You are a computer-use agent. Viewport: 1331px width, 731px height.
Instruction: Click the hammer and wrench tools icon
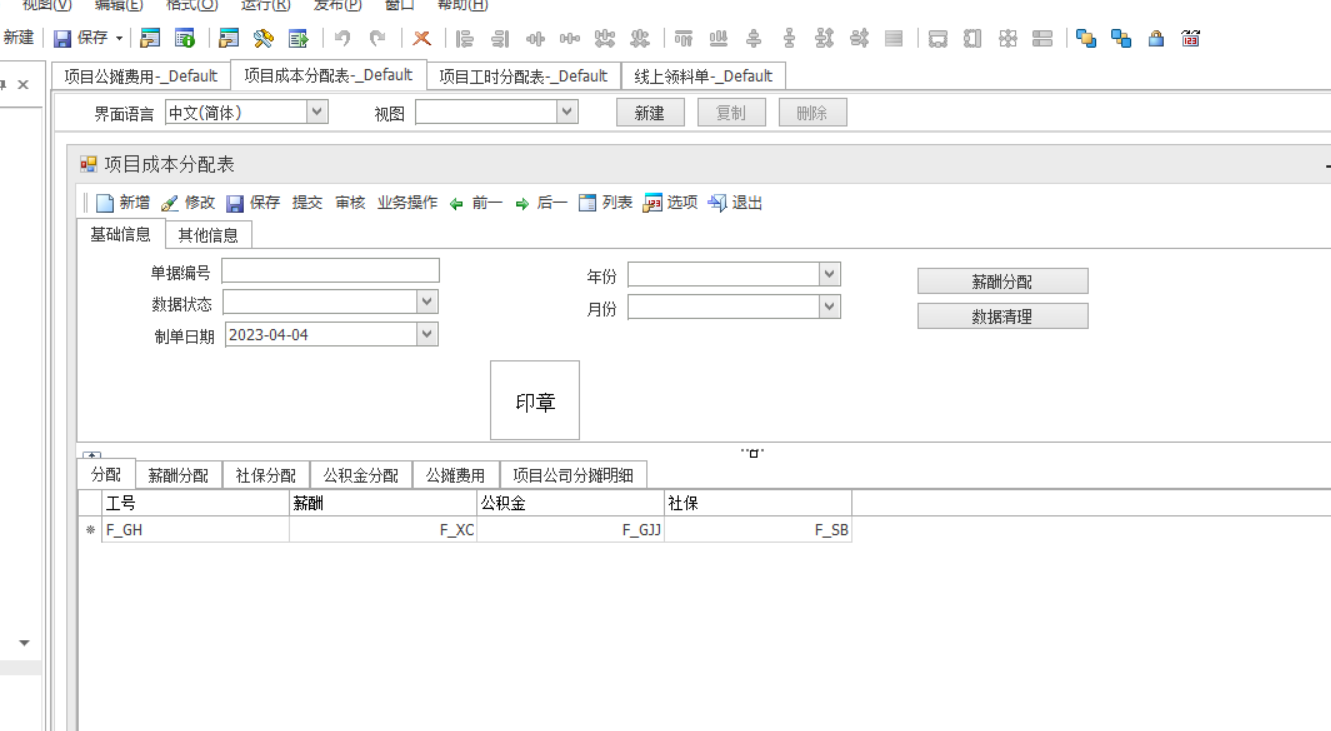pos(263,39)
